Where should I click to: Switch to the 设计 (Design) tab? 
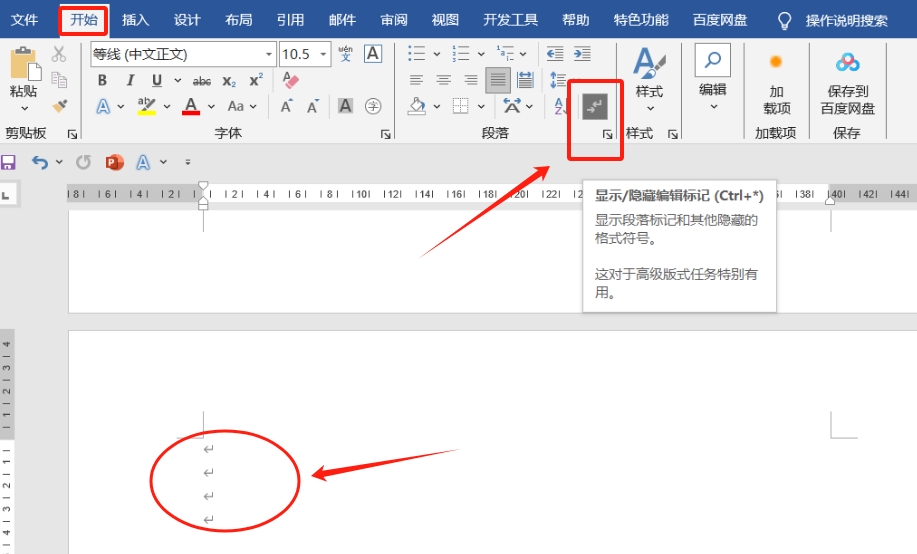coord(187,20)
